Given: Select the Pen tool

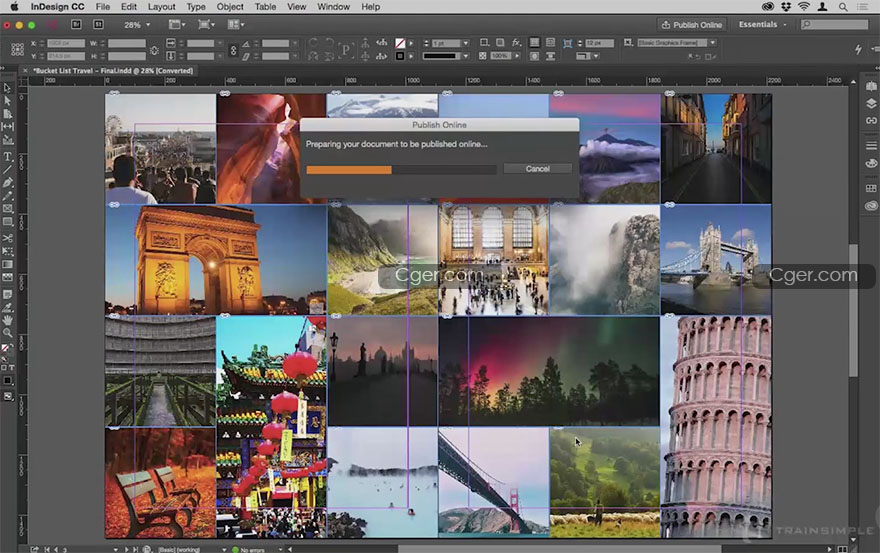Looking at the screenshot, I should [7, 182].
